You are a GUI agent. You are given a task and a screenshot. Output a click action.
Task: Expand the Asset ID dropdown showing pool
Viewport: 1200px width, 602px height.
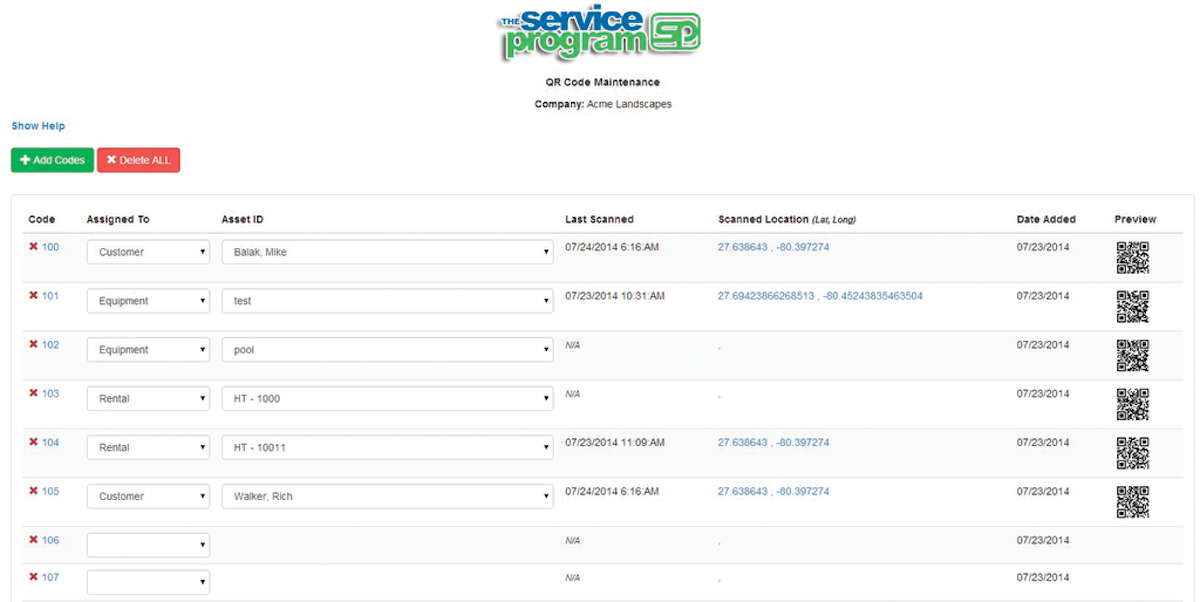387,349
